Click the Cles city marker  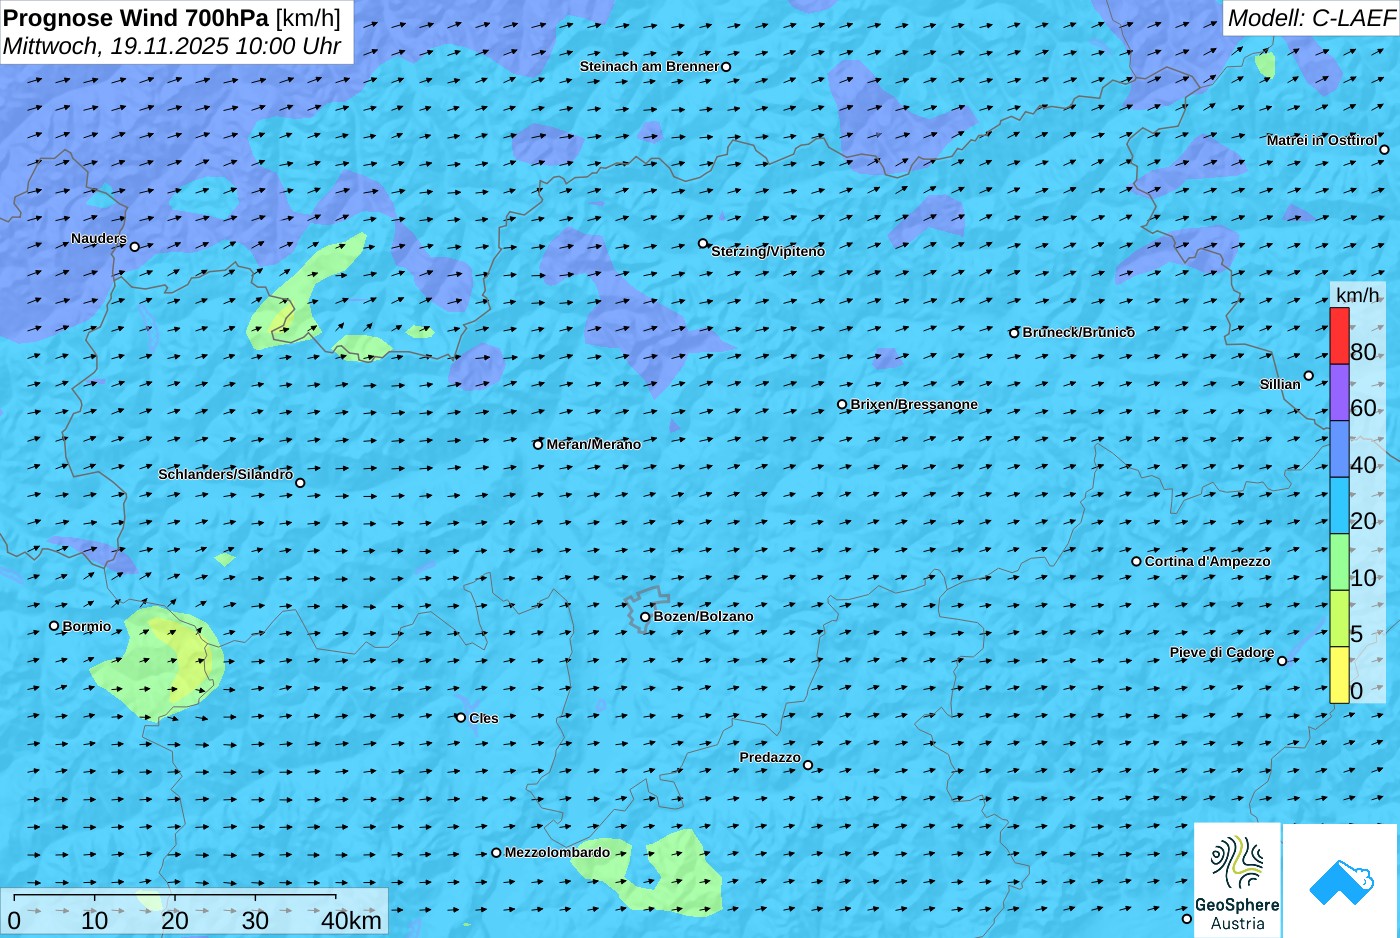click(x=461, y=717)
